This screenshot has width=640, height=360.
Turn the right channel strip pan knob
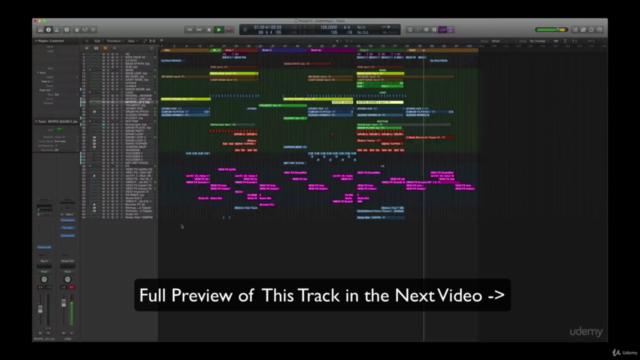coord(67,280)
